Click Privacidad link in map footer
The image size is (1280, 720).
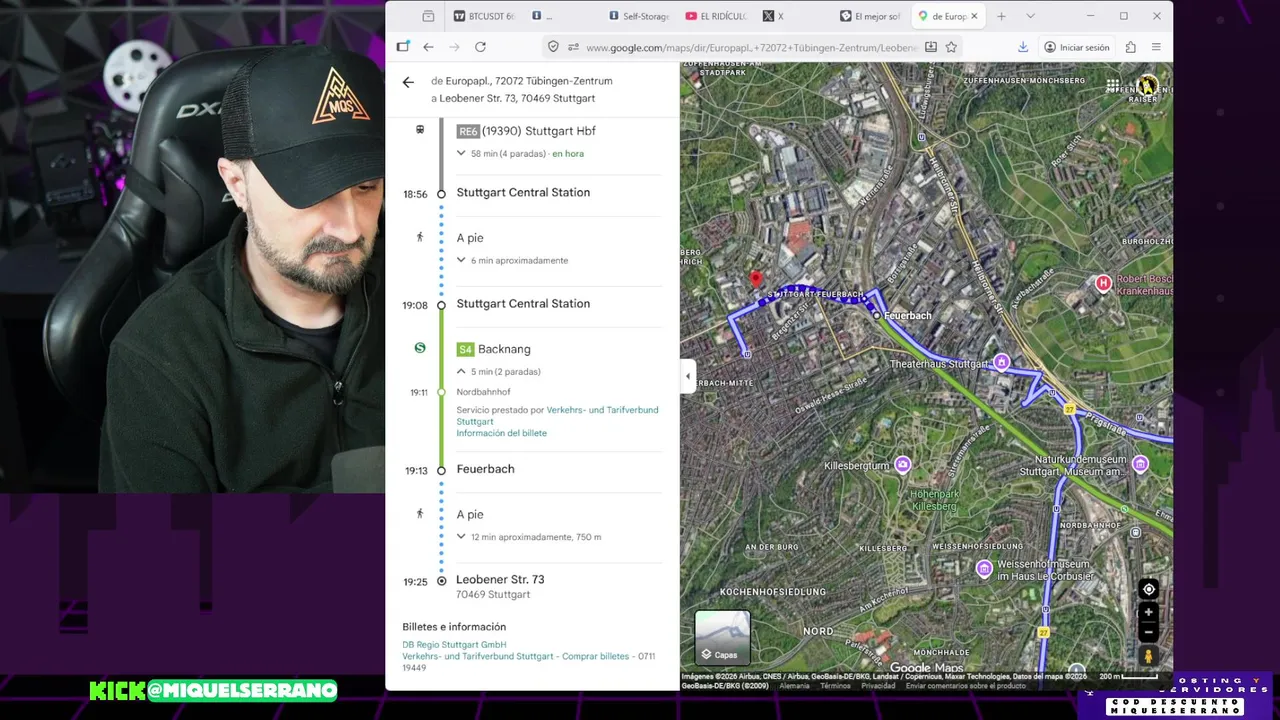[878, 686]
